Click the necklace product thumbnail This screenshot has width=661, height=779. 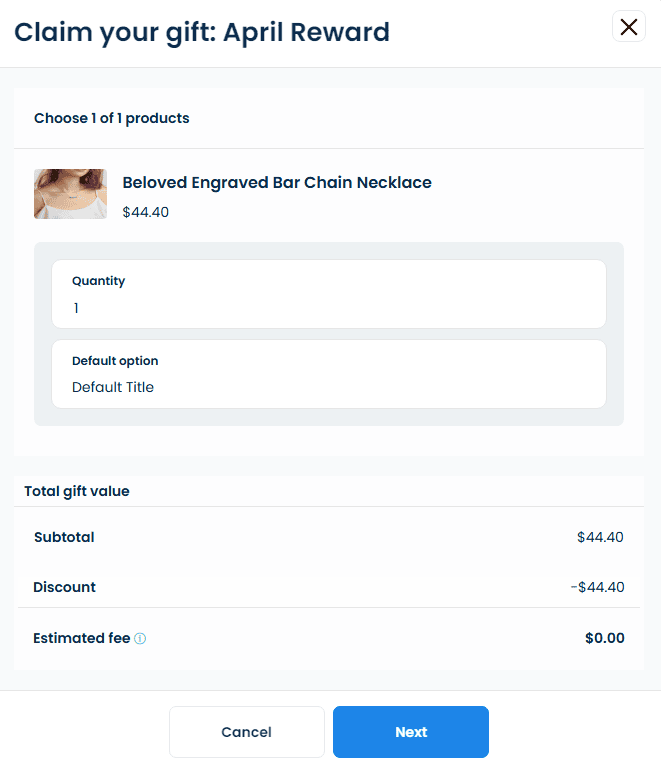pos(70,194)
